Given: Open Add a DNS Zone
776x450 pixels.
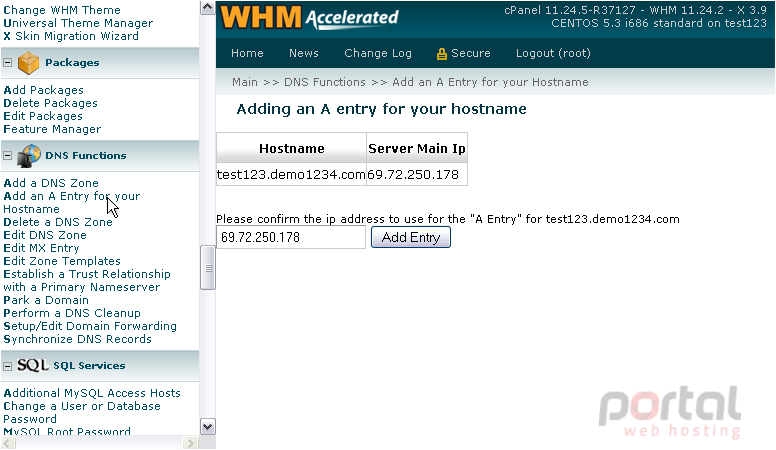Looking at the screenshot, I should point(51,183).
